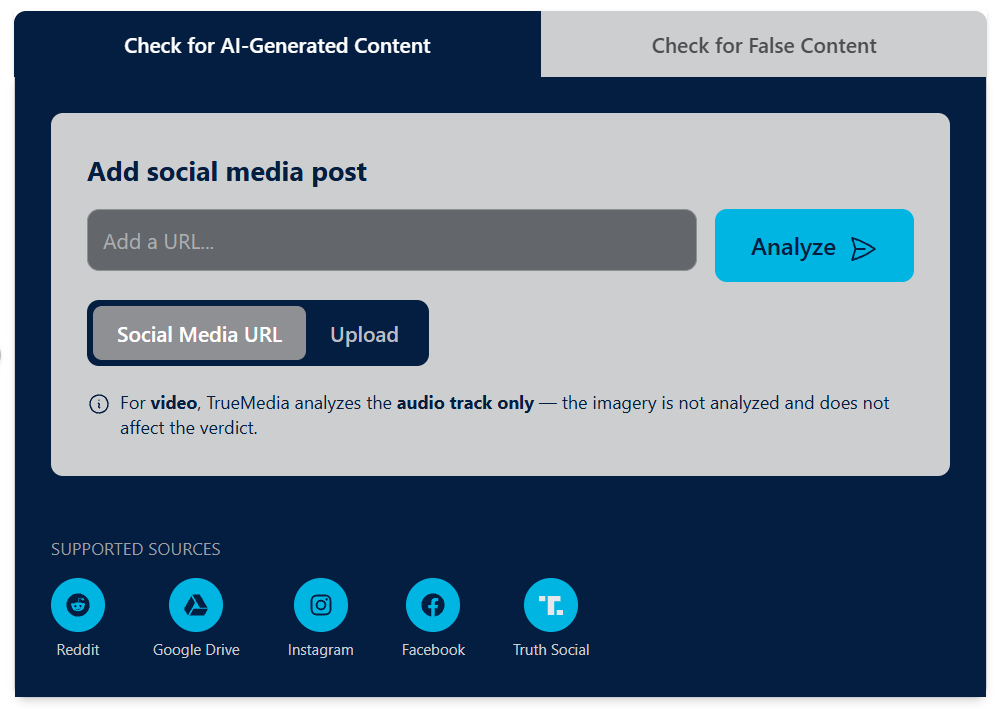This screenshot has width=996, height=709.
Task: Open the Check for False Content tab
Action: tap(764, 45)
